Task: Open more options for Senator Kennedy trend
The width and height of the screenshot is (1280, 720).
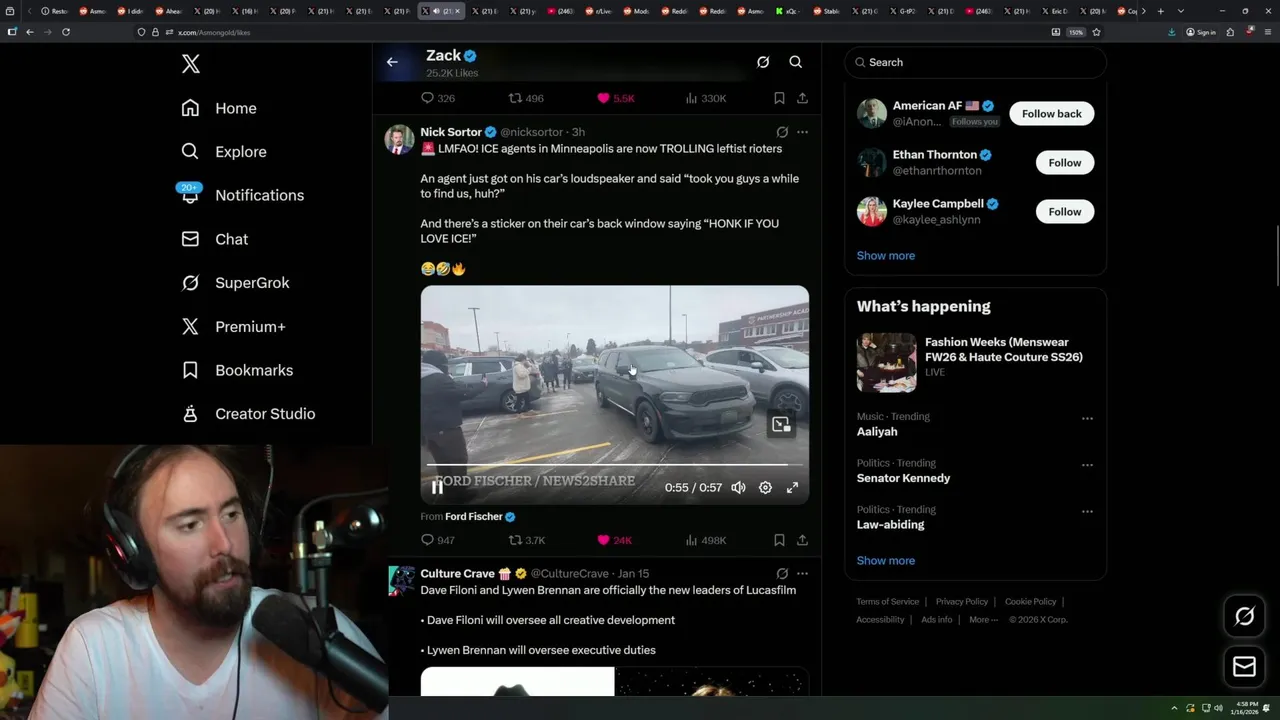Action: point(1087,465)
